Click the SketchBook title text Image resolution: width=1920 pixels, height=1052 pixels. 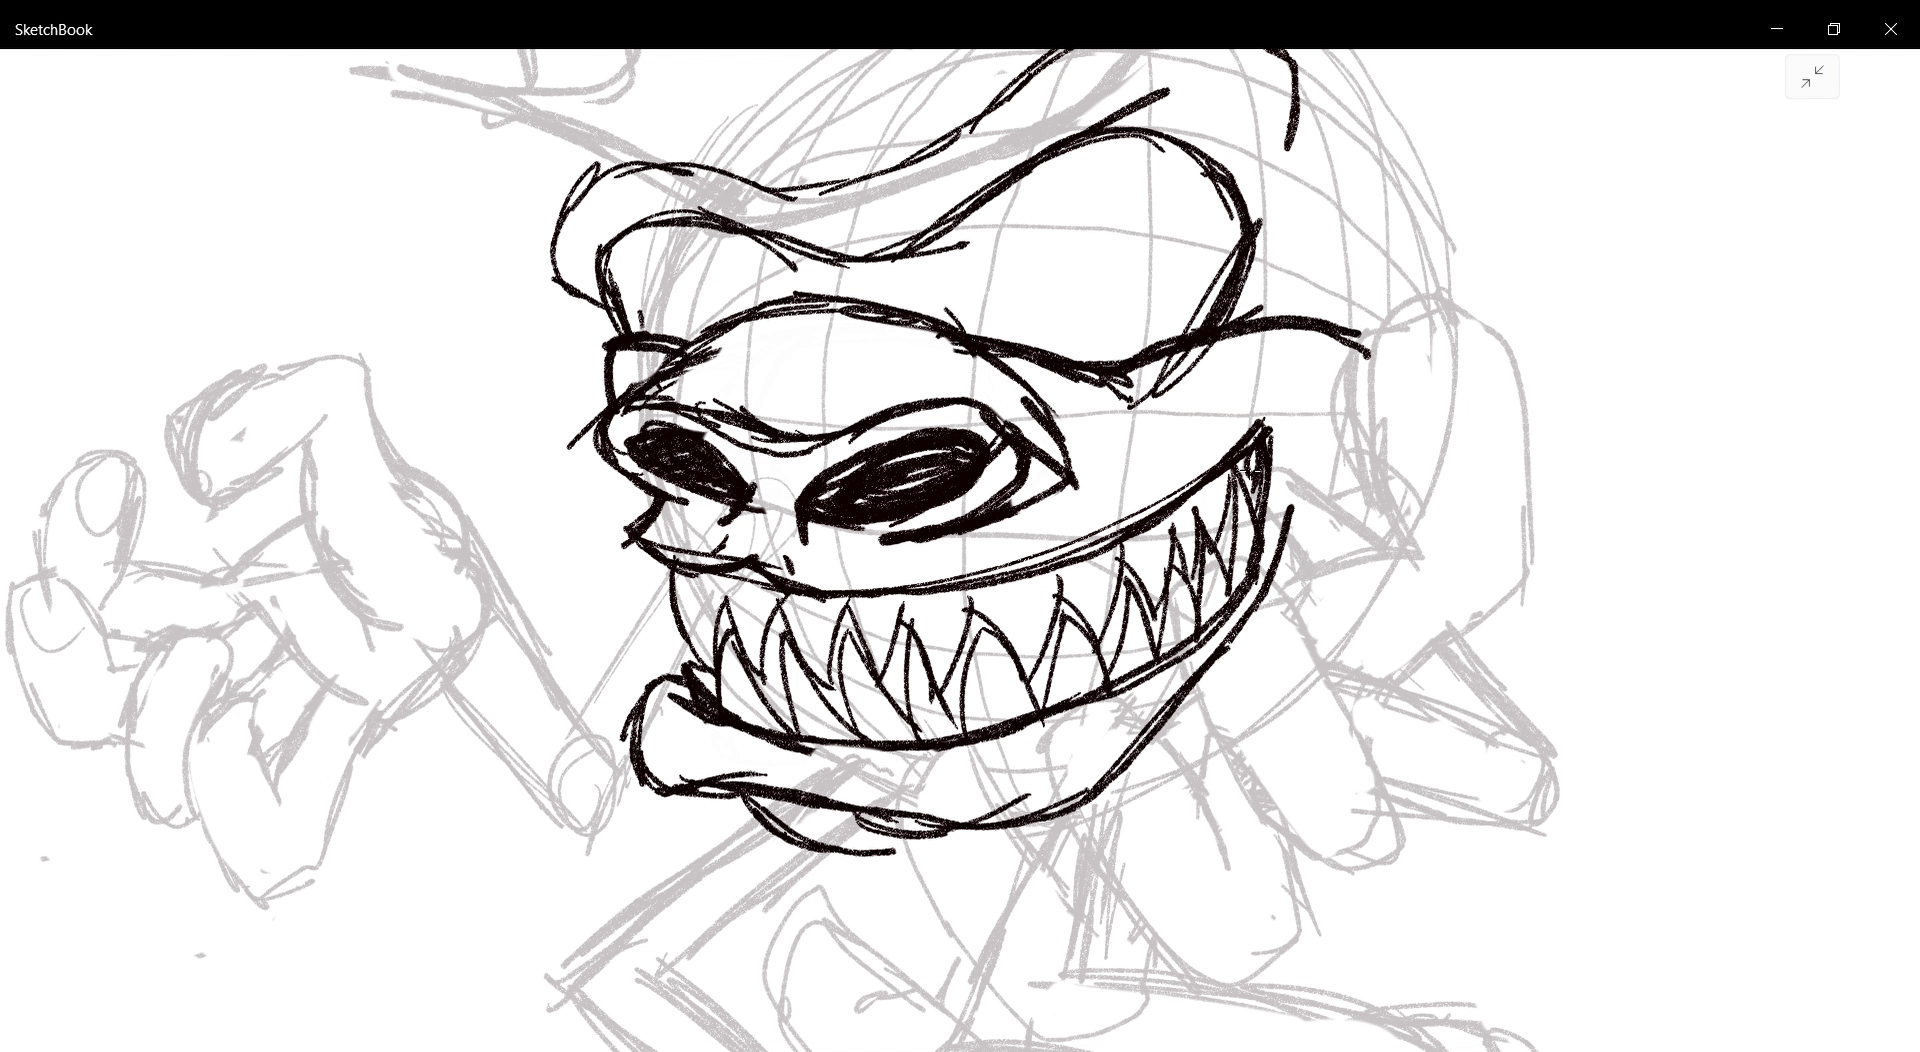click(54, 30)
